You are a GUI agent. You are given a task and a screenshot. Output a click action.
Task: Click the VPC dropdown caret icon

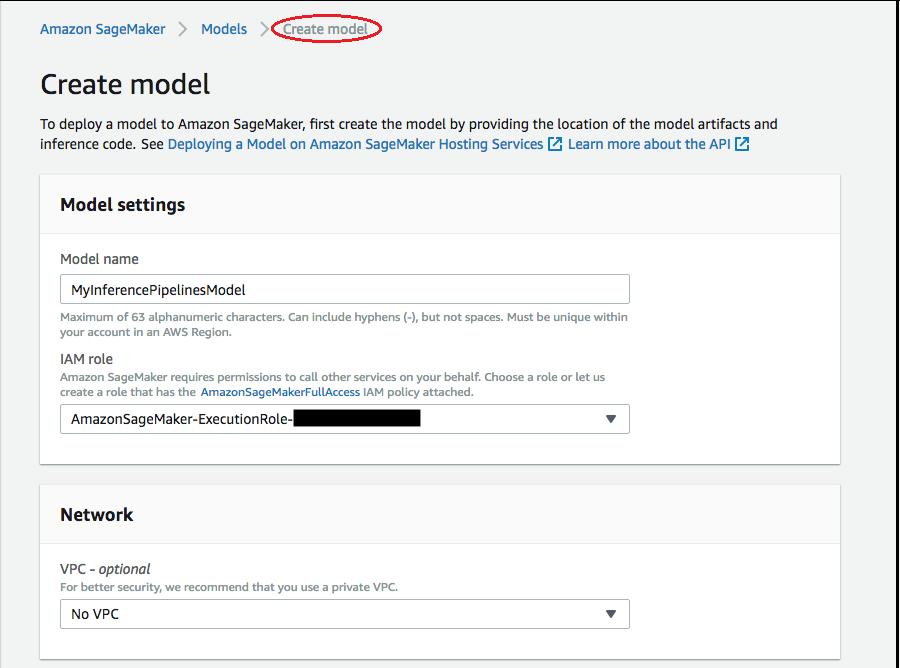(610, 614)
